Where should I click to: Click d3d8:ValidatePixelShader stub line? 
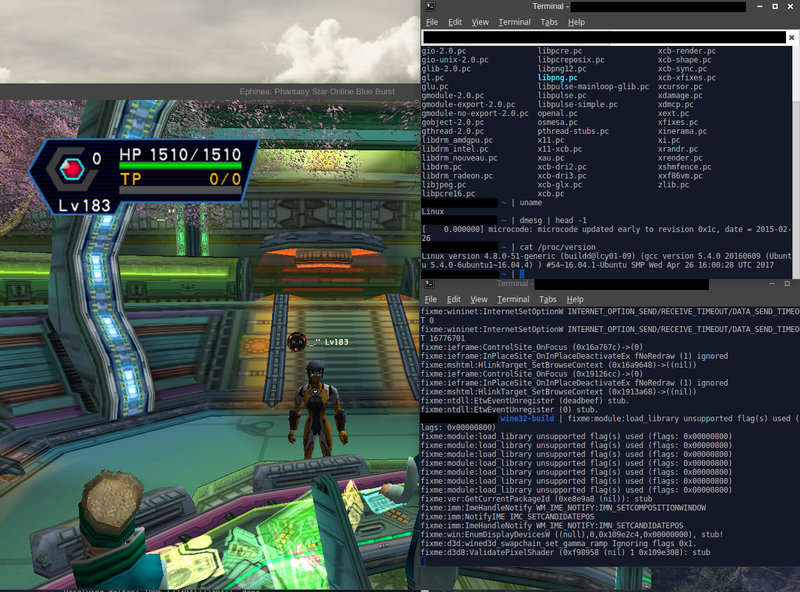pyautogui.click(x=565, y=552)
